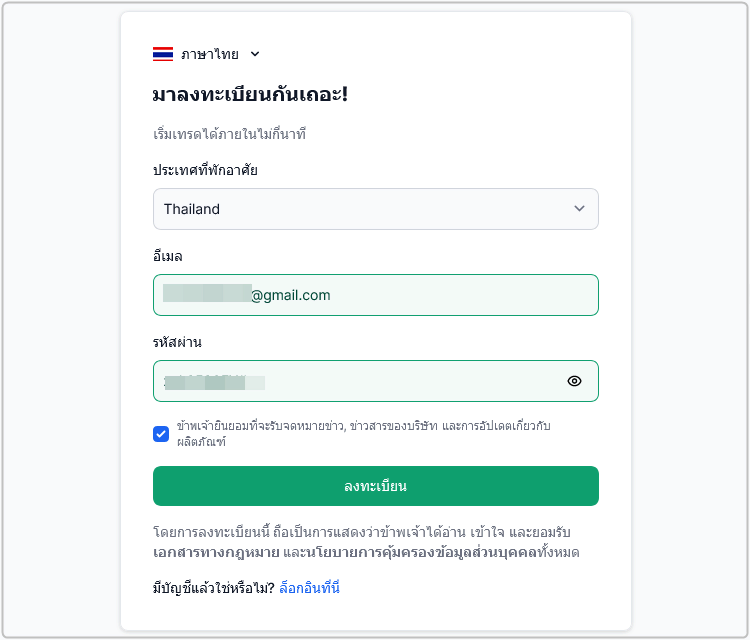Show password using the eye icon

click(x=574, y=381)
